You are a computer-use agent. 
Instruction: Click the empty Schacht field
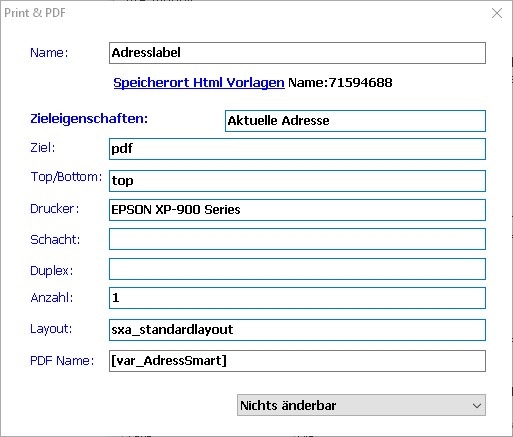[x=297, y=239]
